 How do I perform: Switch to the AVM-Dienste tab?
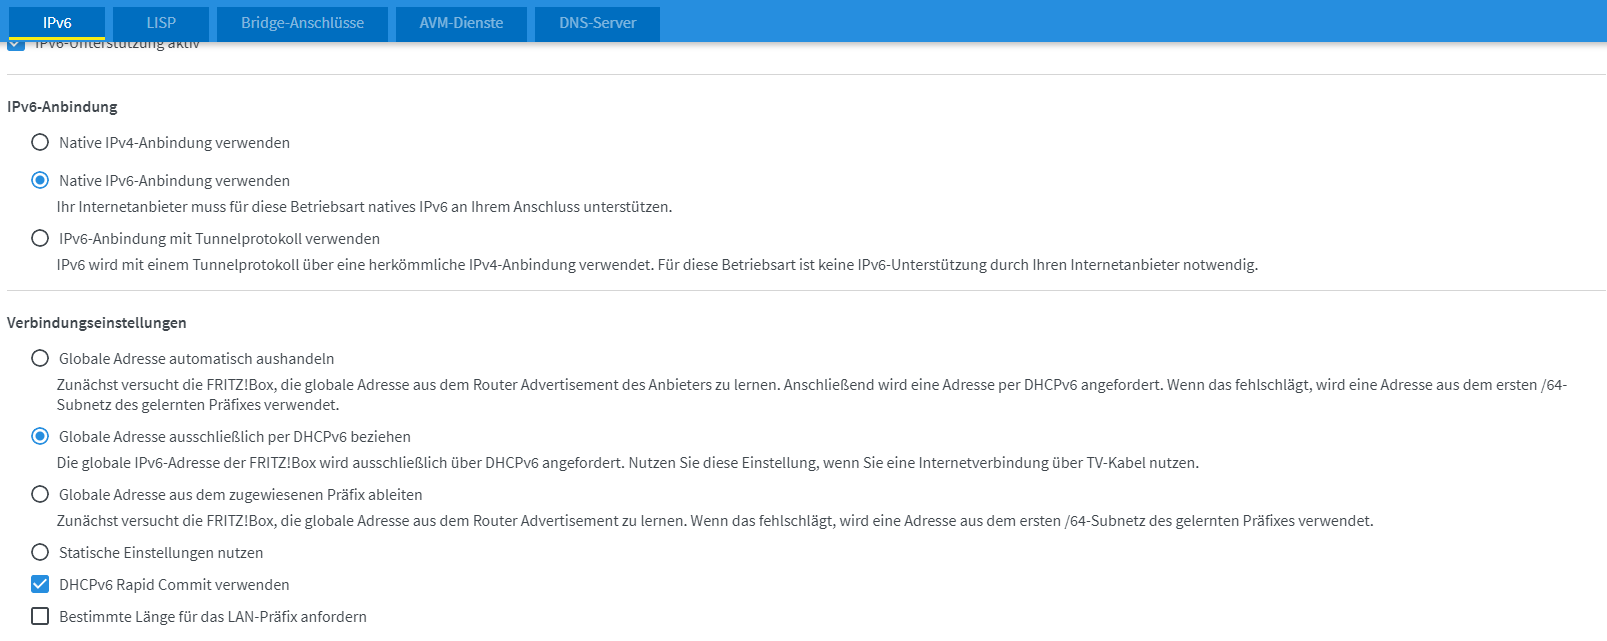coord(461,23)
